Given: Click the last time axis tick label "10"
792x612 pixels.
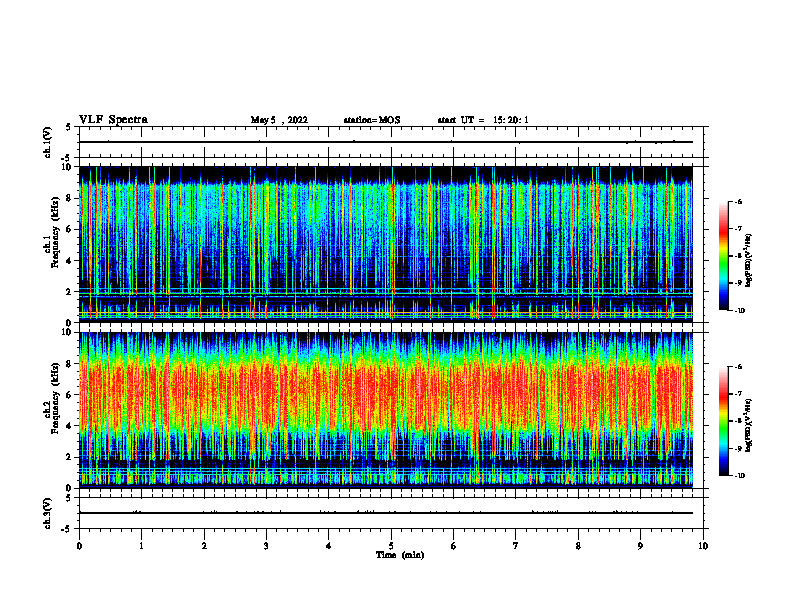Looking at the screenshot, I should [x=703, y=546].
